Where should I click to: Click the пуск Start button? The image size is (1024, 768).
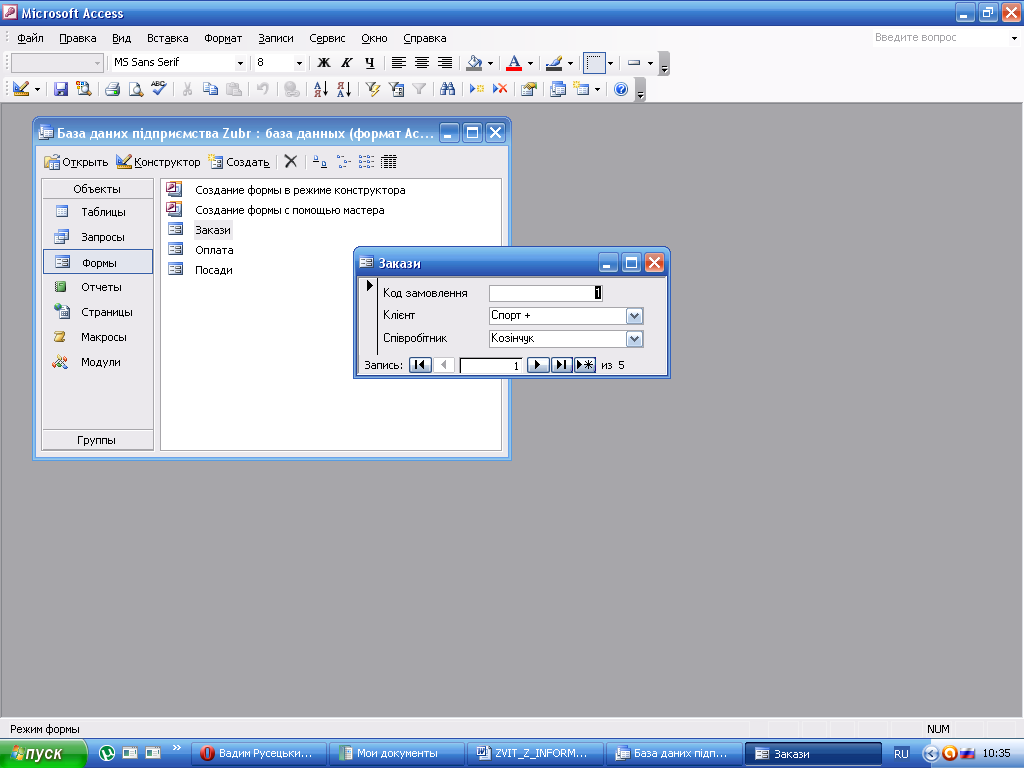pos(43,754)
